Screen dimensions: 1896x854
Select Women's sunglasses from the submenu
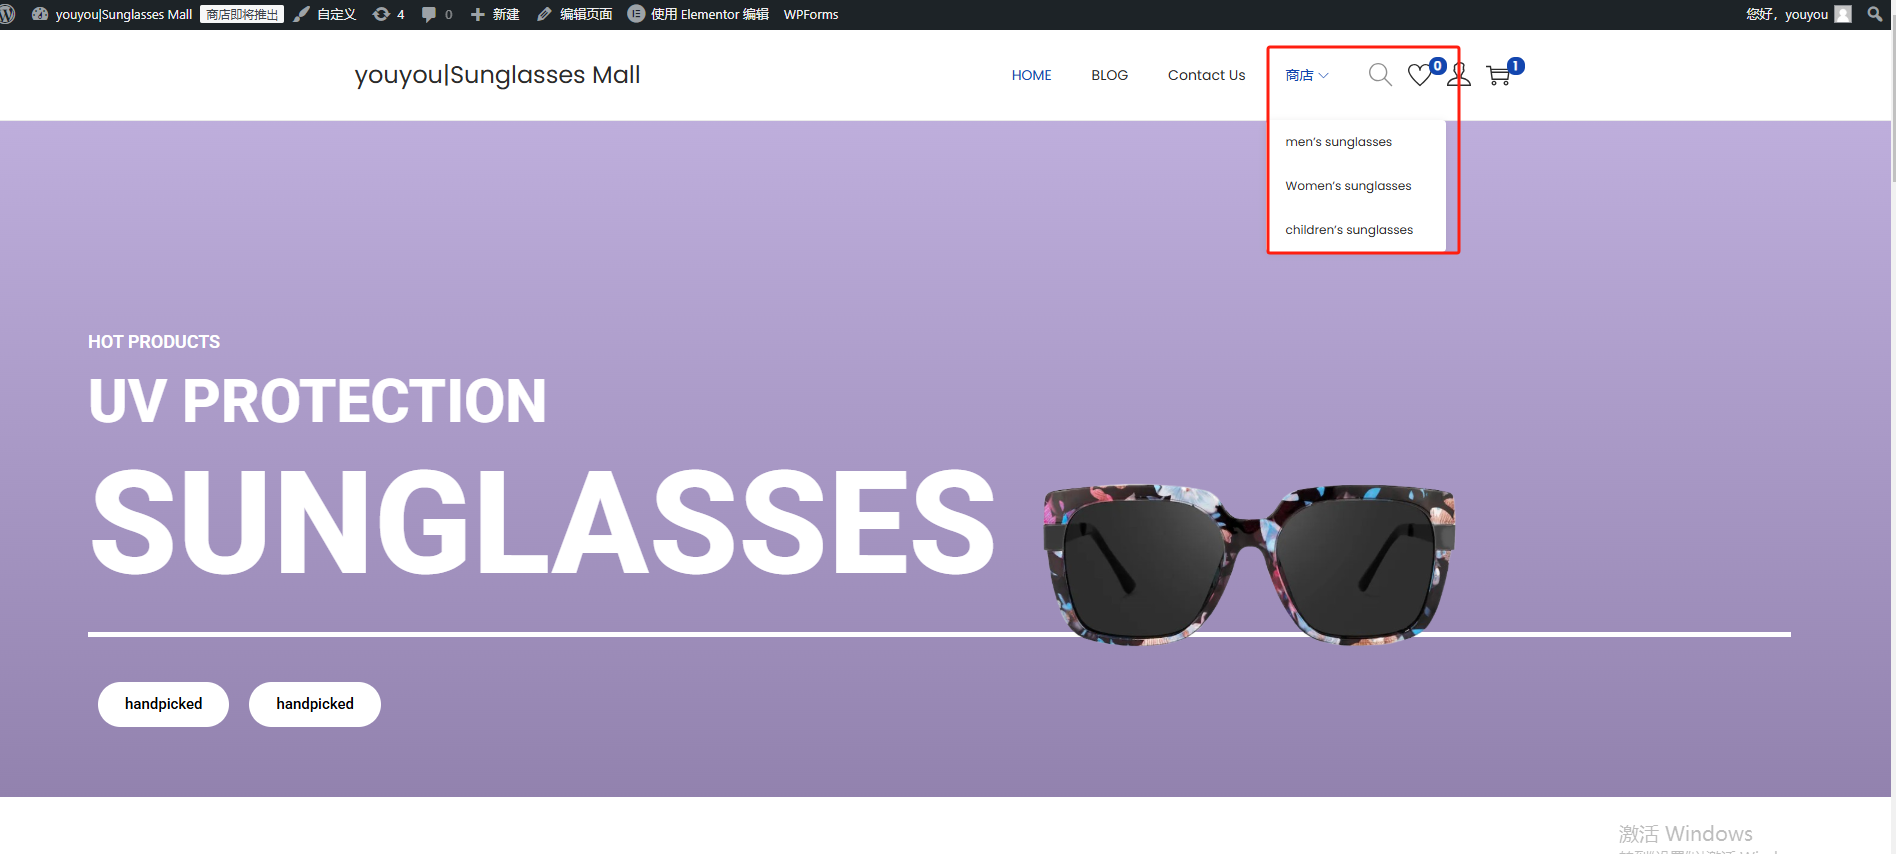[1348, 186]
